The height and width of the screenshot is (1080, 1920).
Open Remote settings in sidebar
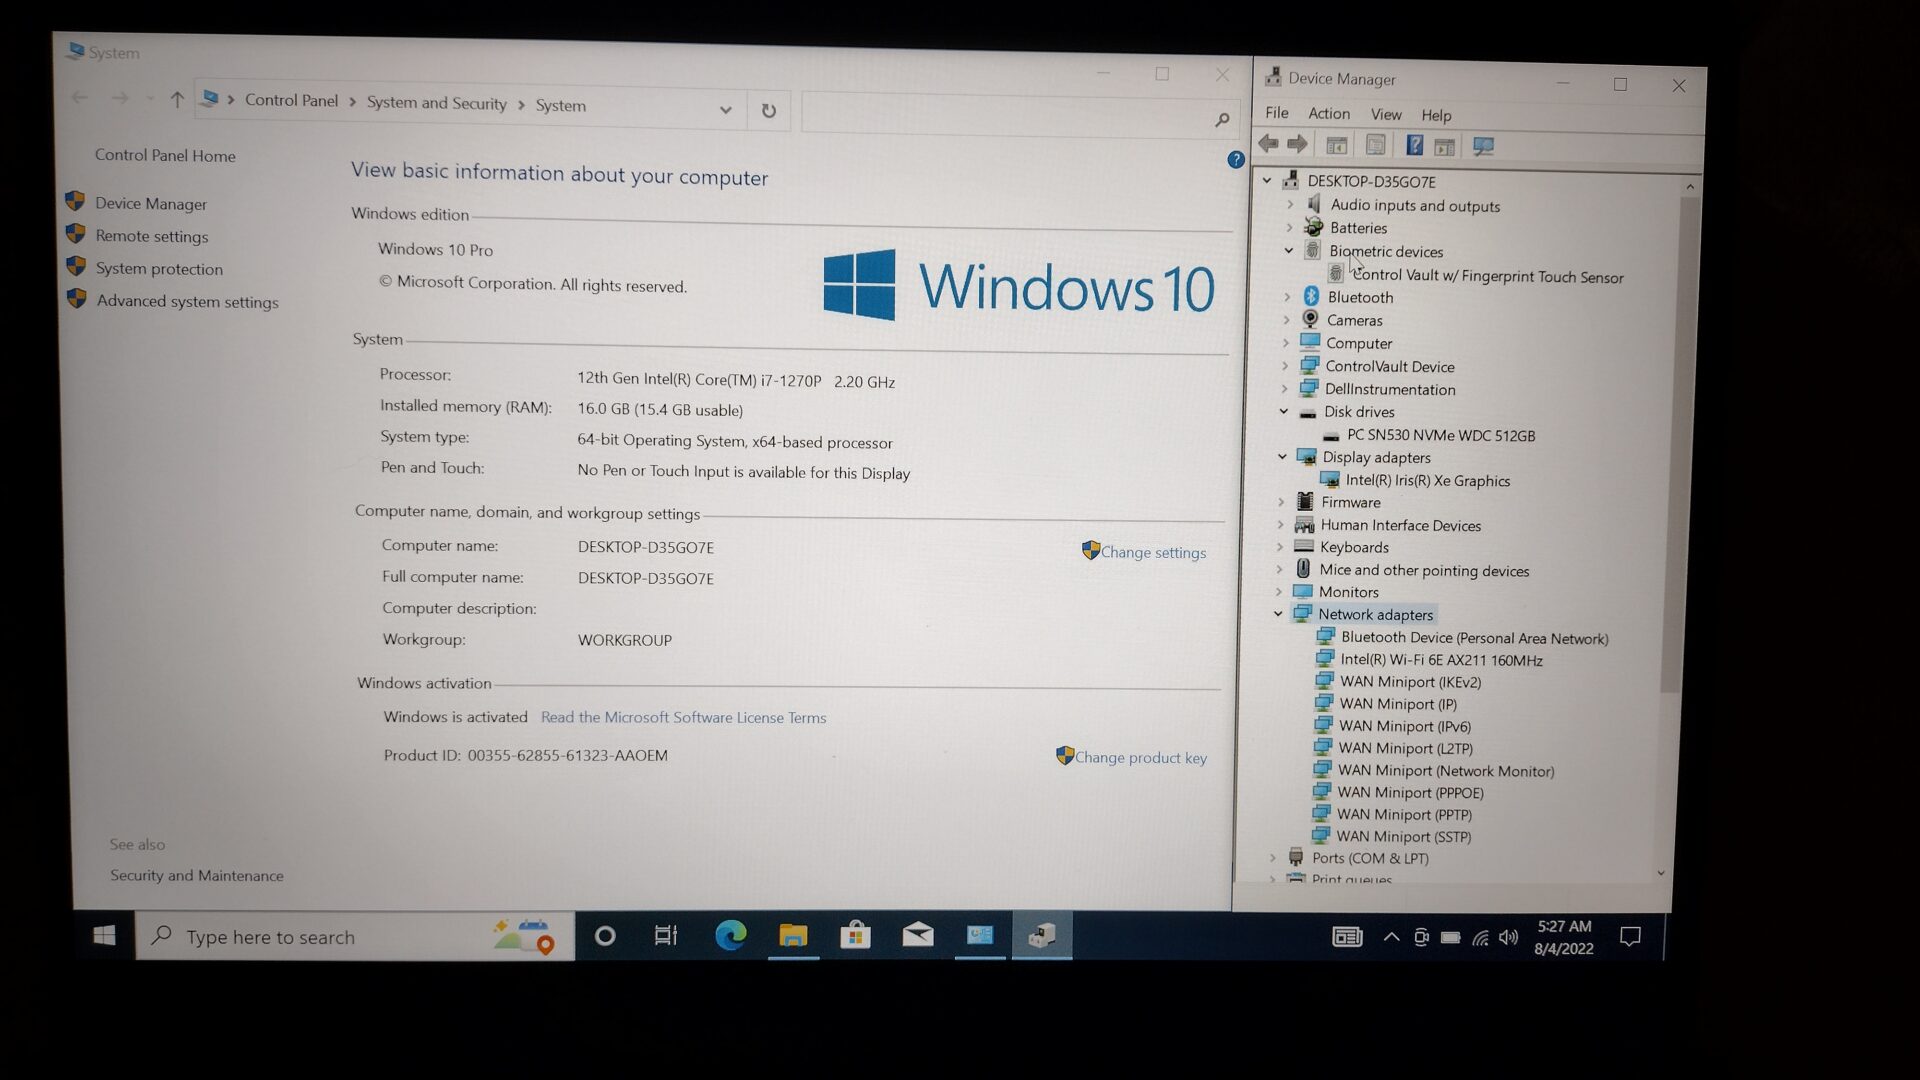coord(152,236)
